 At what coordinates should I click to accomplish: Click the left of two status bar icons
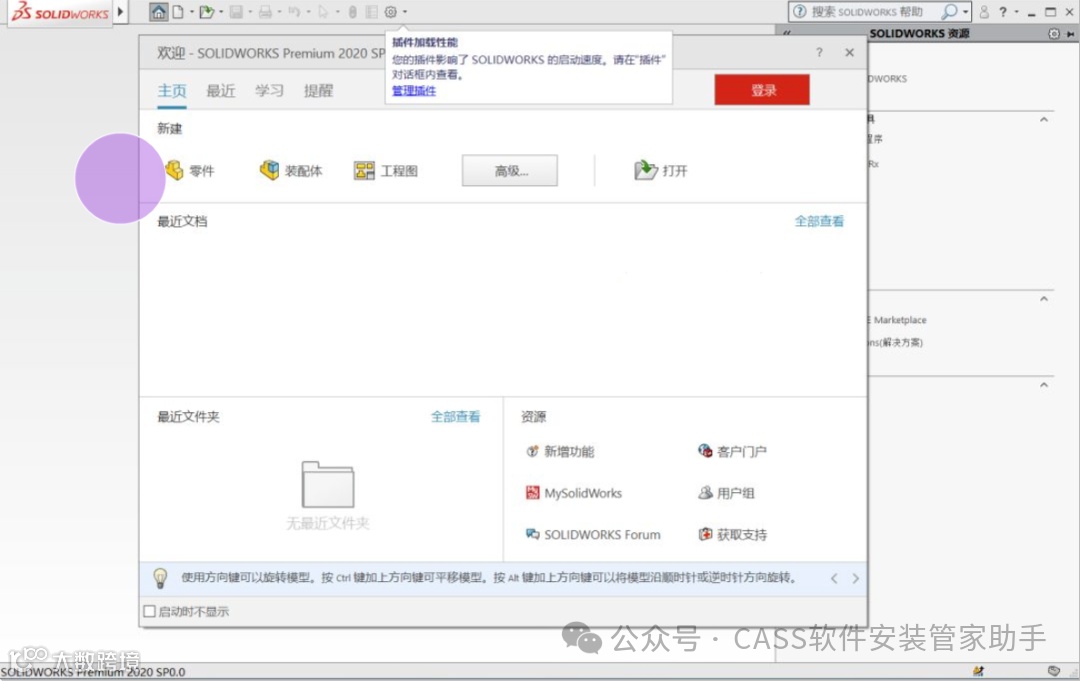pos(978,671)
